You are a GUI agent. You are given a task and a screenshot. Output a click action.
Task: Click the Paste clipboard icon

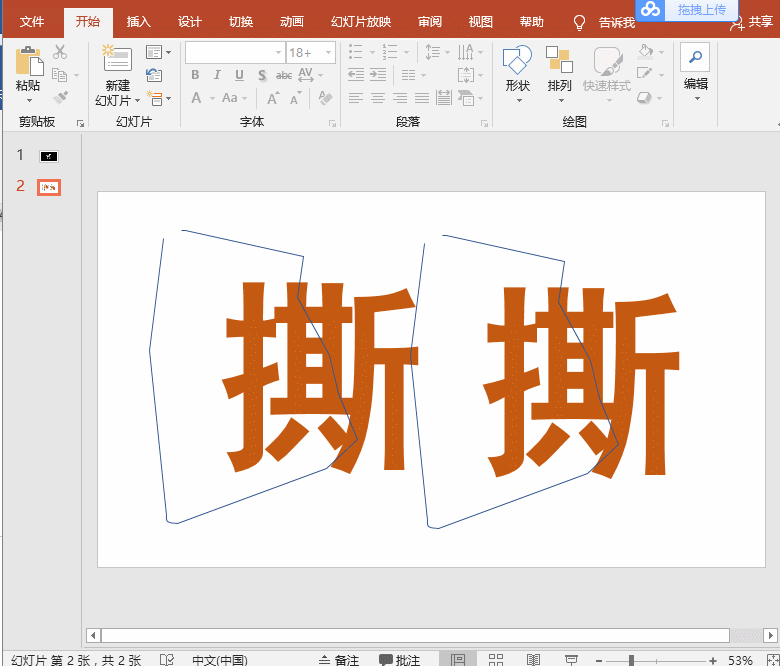point(29,61)
